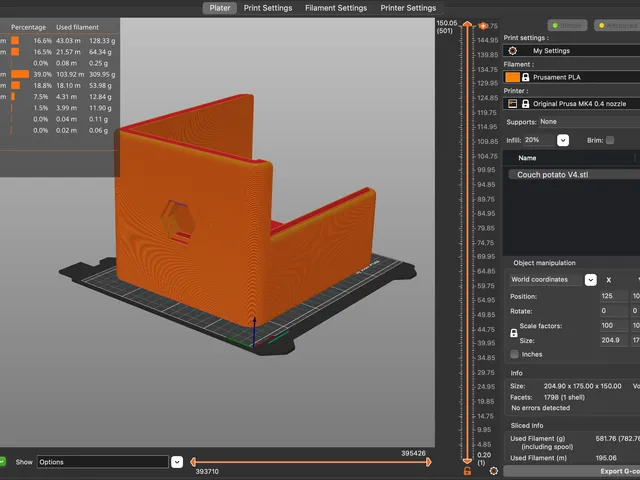640x480 pixels.
Task: Click the Percentage column header in legend
Action: [x=28, y=27]
